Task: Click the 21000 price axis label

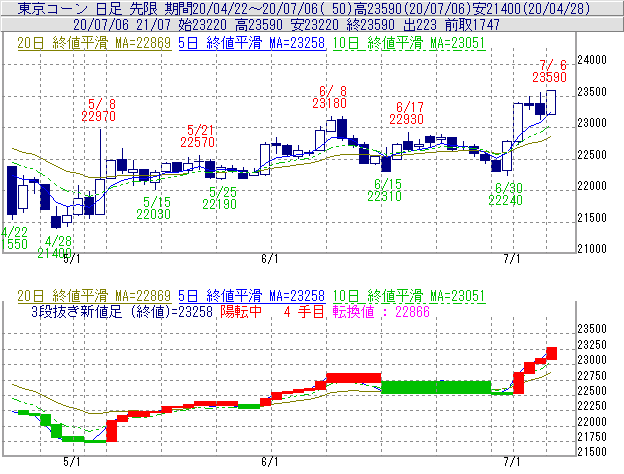Action: pos(592,249)
